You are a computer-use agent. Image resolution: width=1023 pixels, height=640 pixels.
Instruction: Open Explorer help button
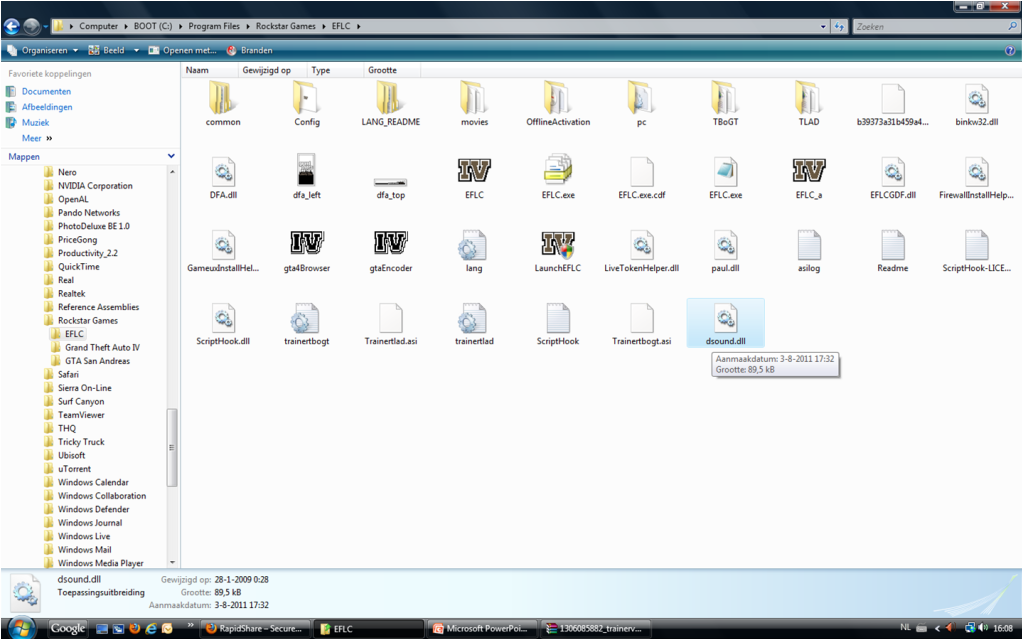tap(1010, 50)
